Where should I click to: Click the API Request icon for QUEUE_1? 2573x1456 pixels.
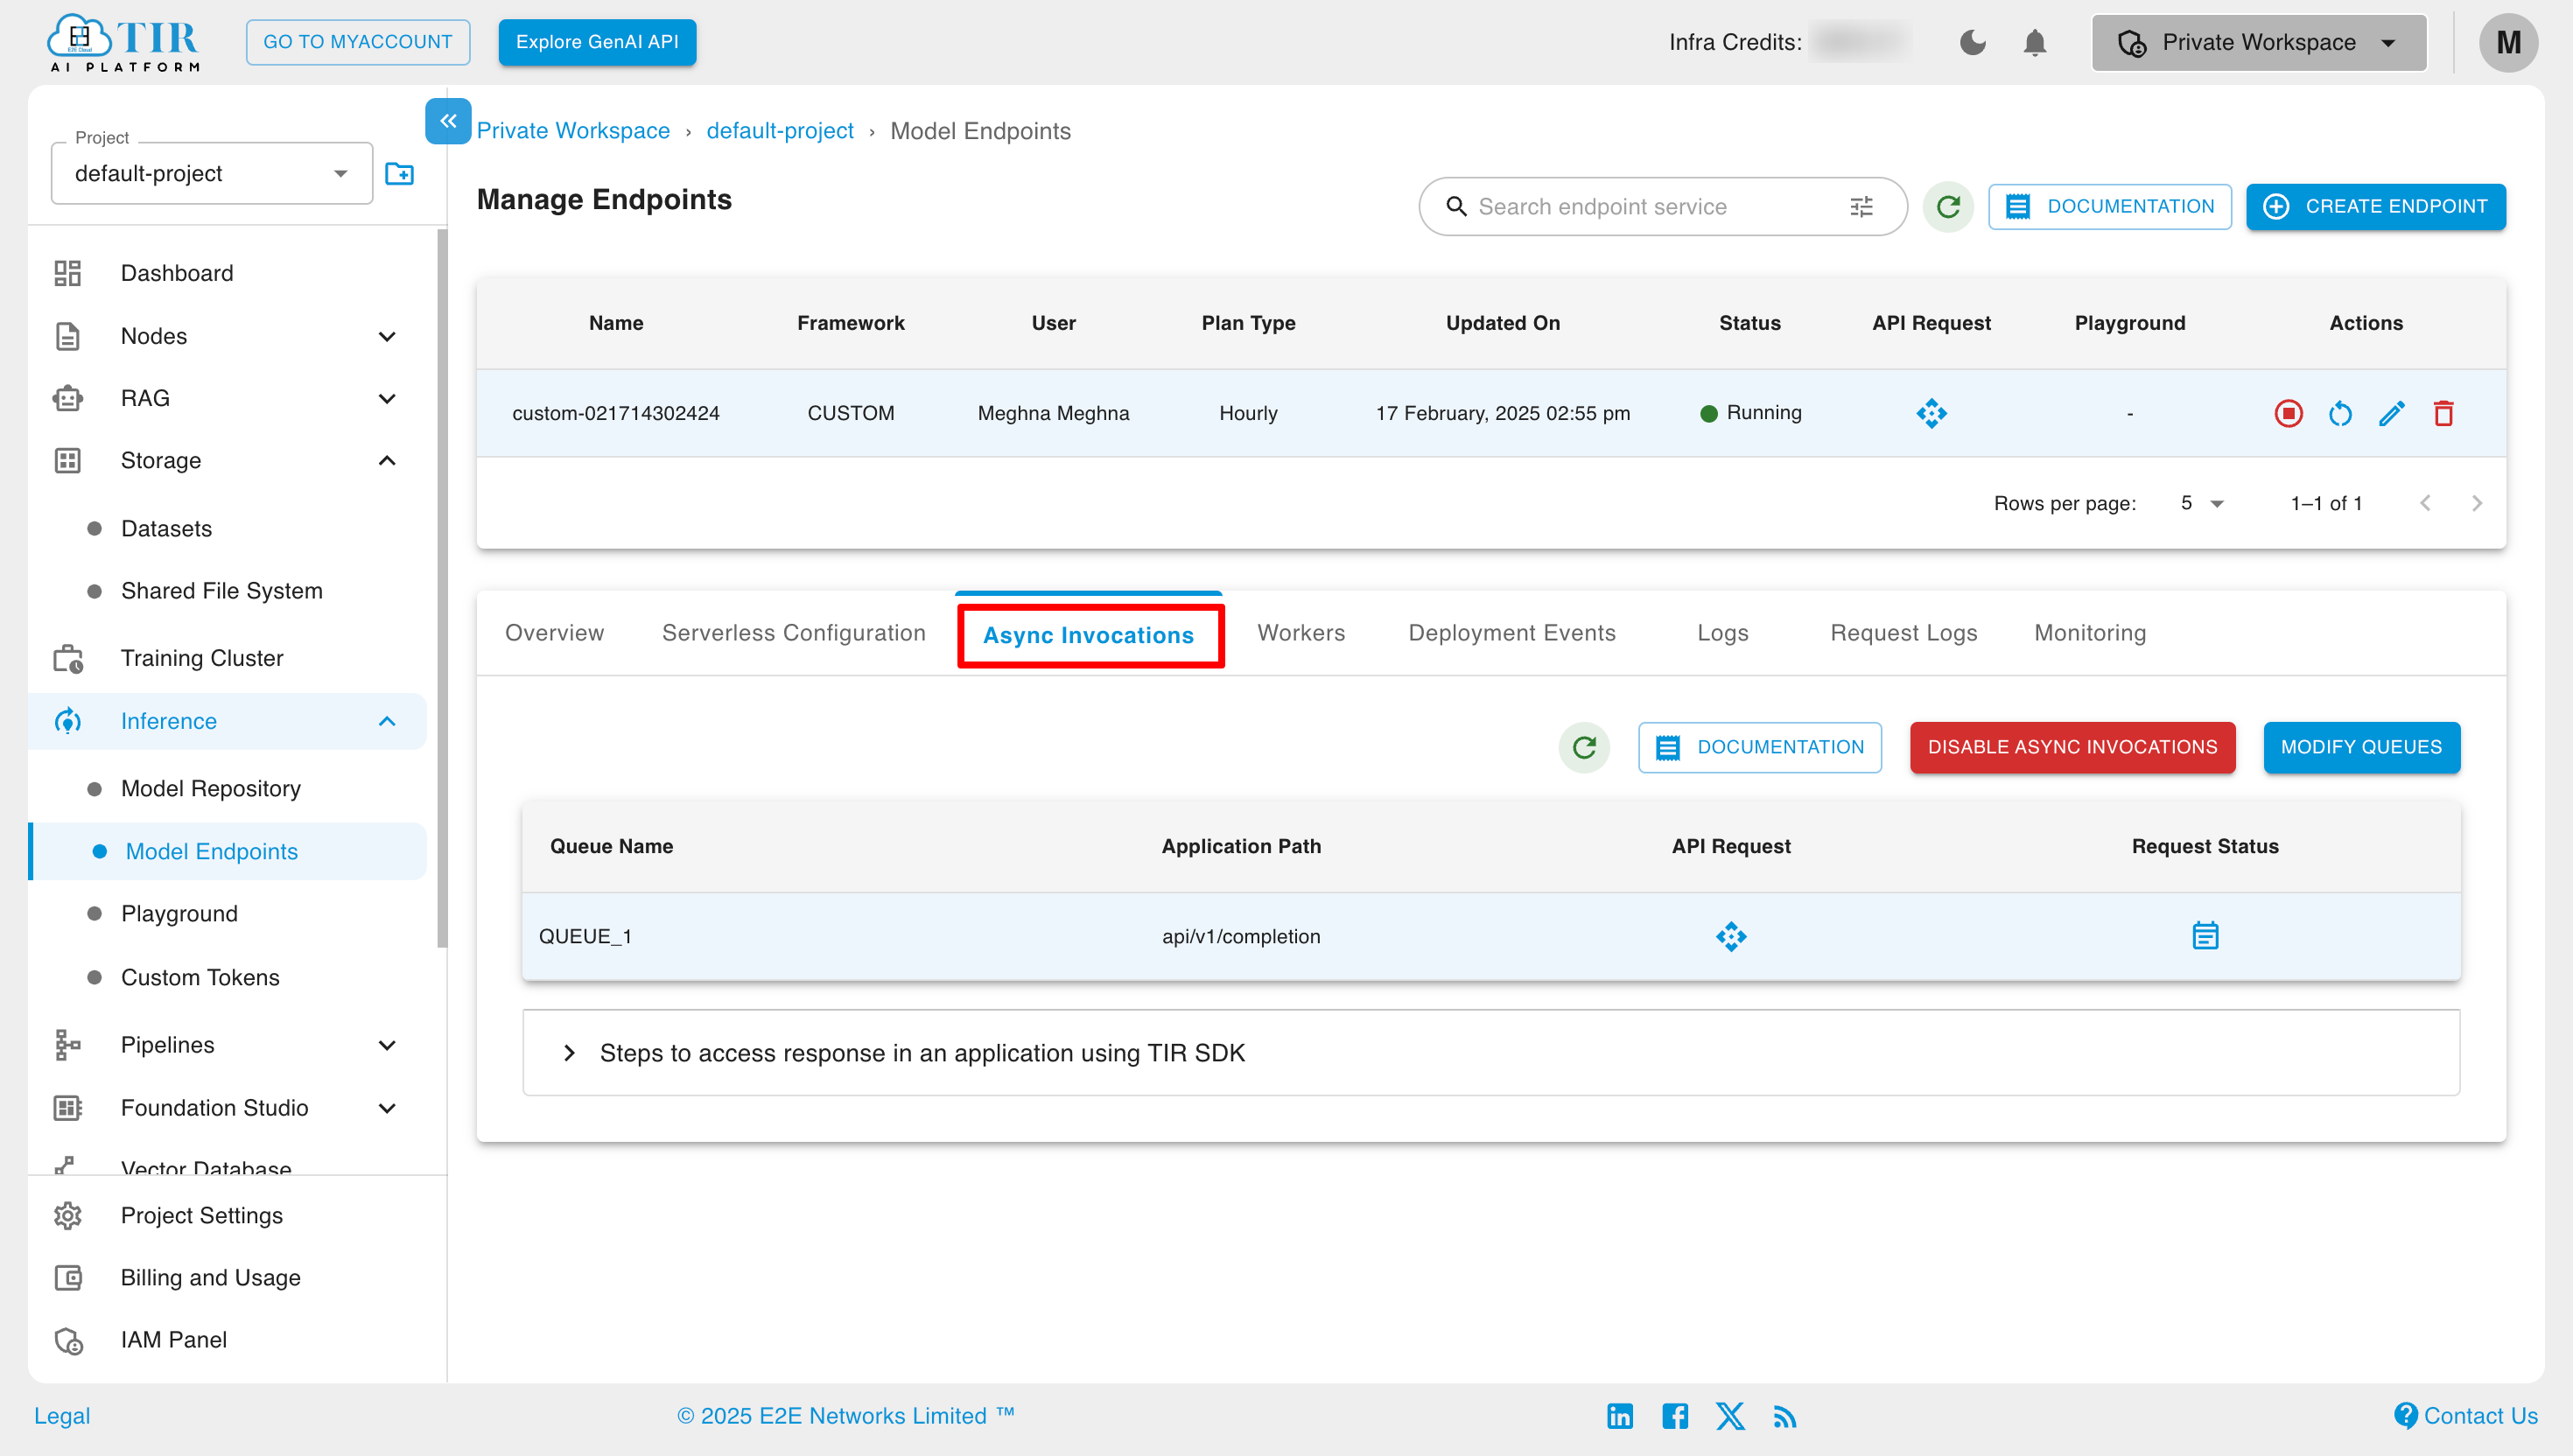(1732, 934)
